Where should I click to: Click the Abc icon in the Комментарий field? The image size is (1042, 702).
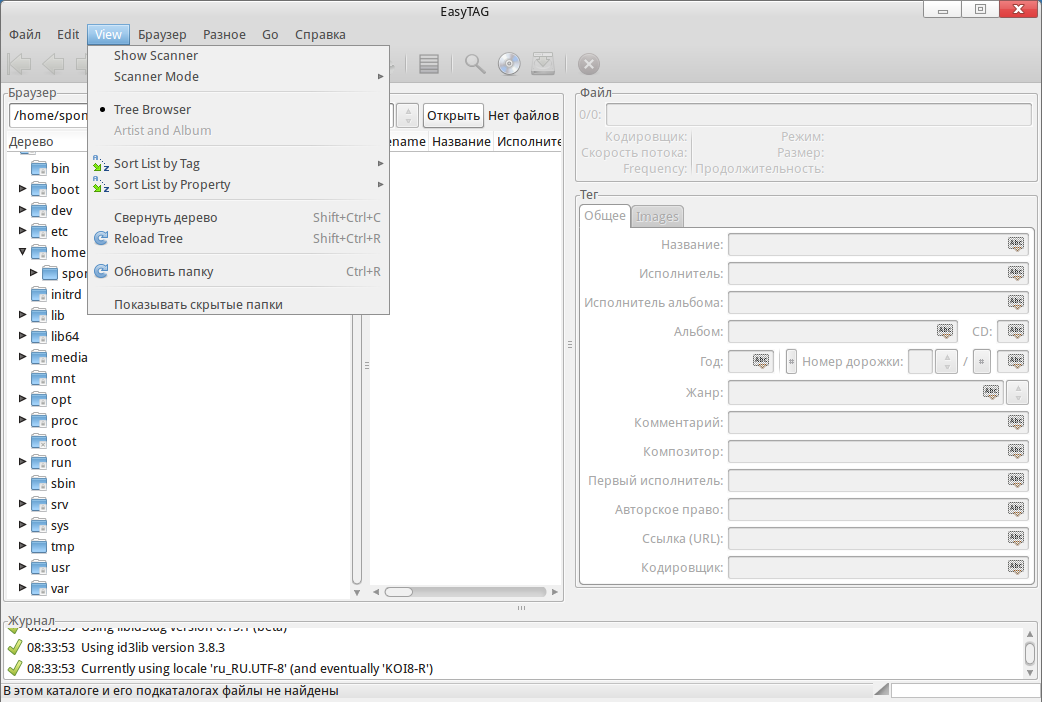(1015, 423)
